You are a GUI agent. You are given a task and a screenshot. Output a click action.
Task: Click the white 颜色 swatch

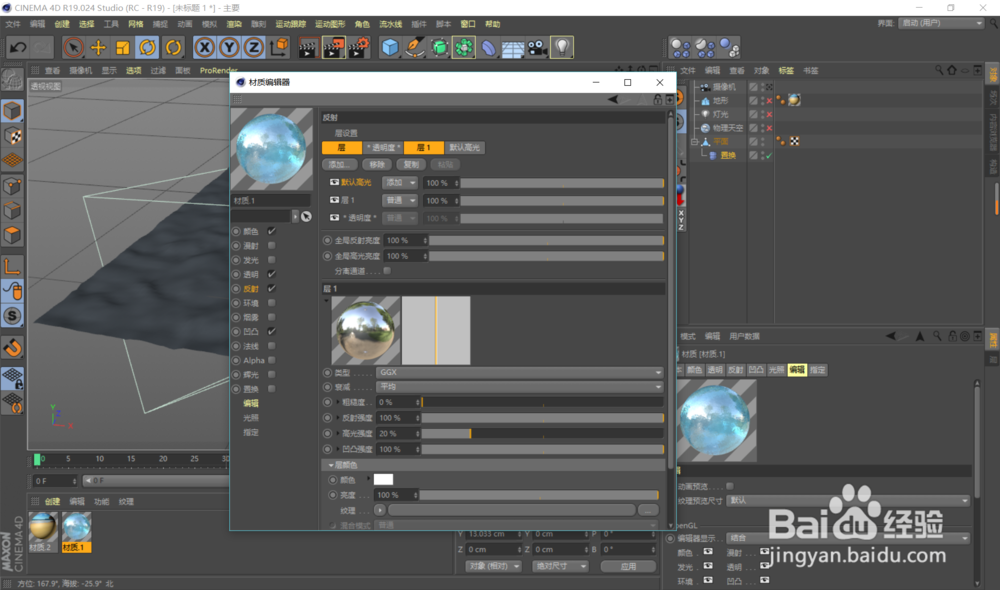(x=383, y=480)
